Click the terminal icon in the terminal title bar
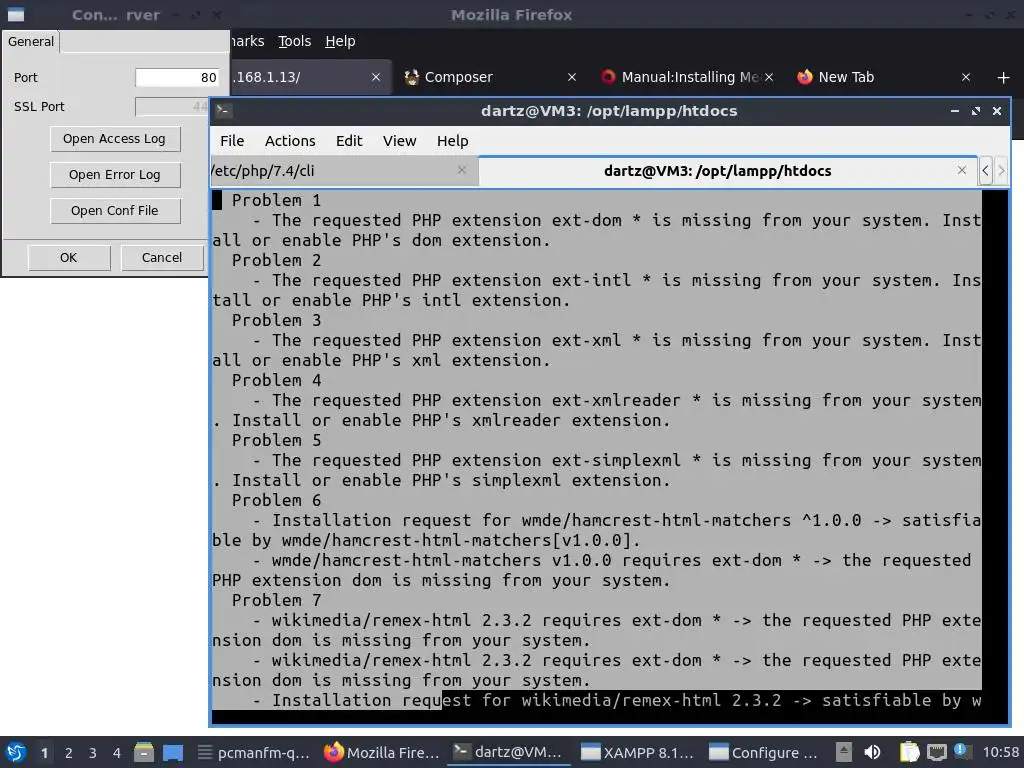This screenshot has height=768, width=1024. coord(223,110)
